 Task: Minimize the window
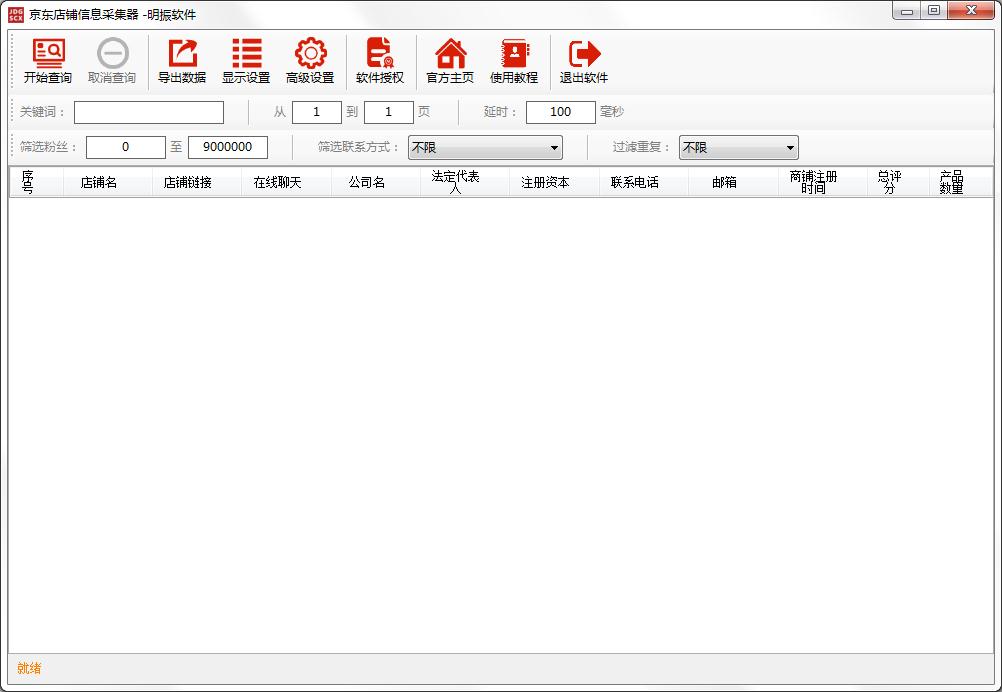907,11
